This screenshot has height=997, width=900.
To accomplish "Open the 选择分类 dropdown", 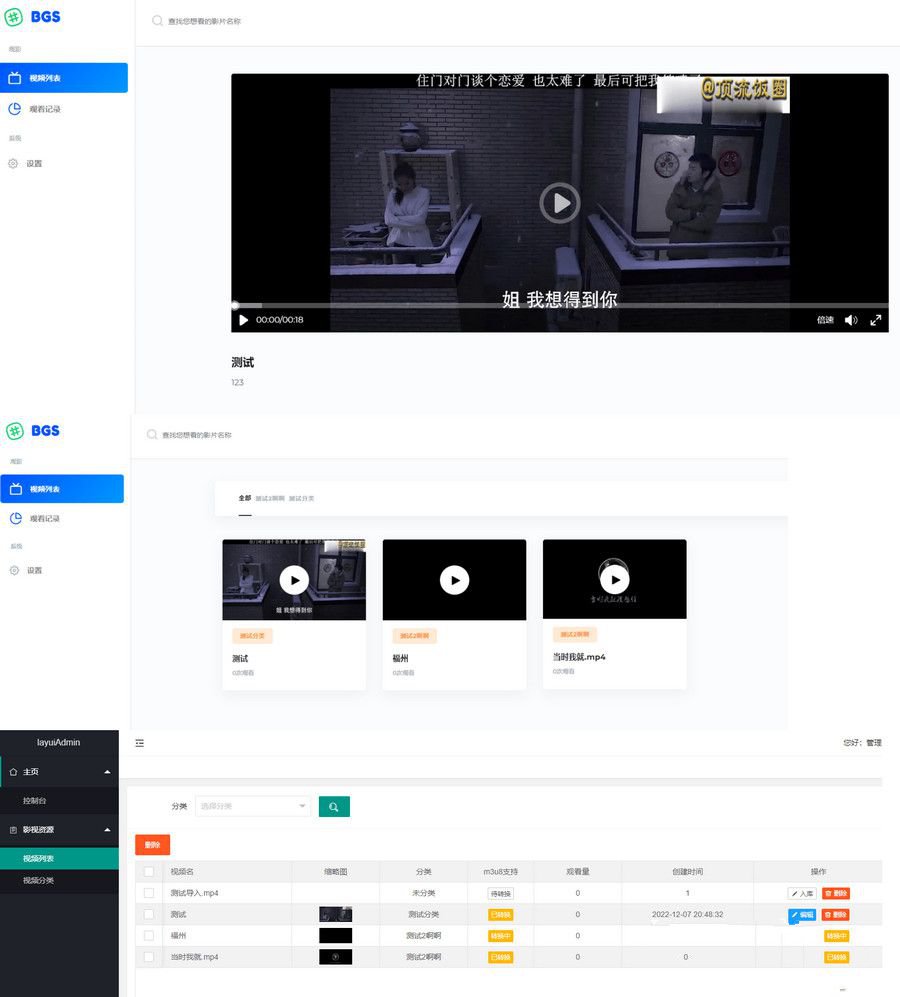I will coord(253,806).
